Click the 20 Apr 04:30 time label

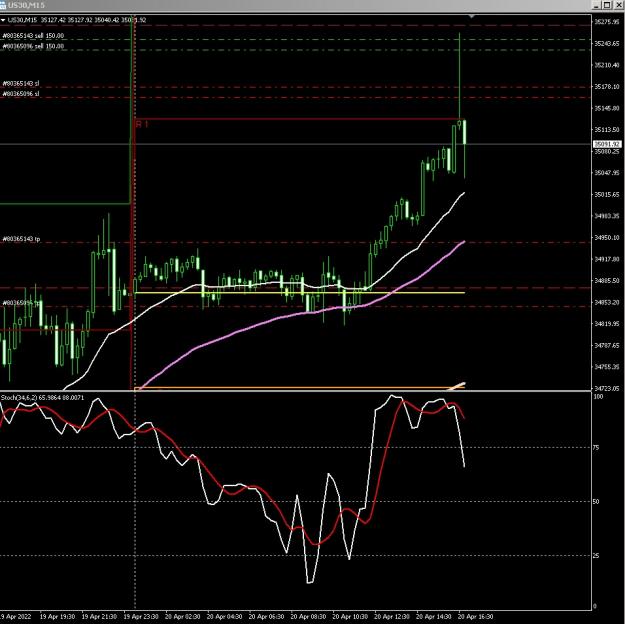pos(224,617)
